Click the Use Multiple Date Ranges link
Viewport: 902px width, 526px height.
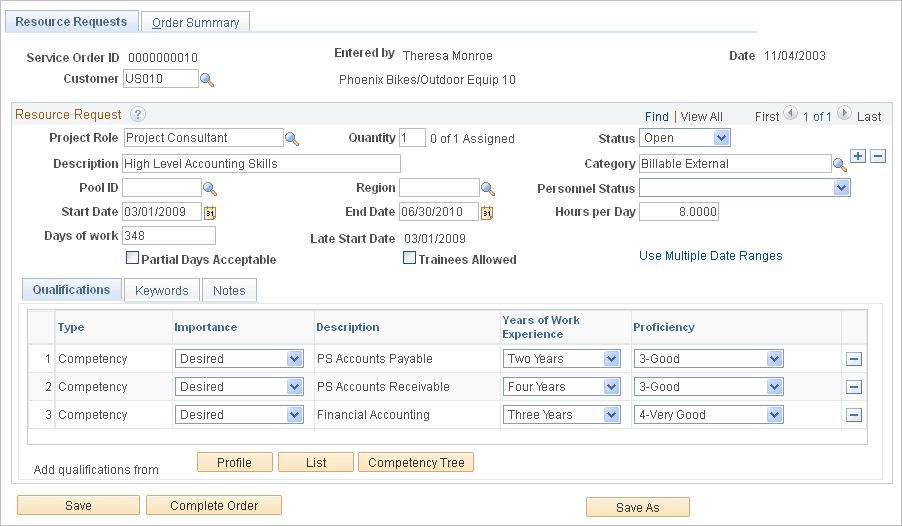pyautogui.click(x=710, y=256)
